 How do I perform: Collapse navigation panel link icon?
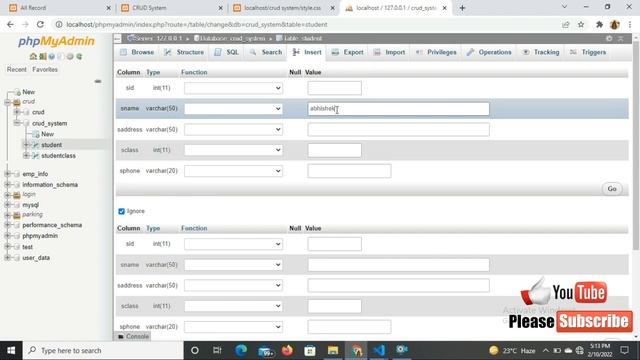click(x=98, y=81)
